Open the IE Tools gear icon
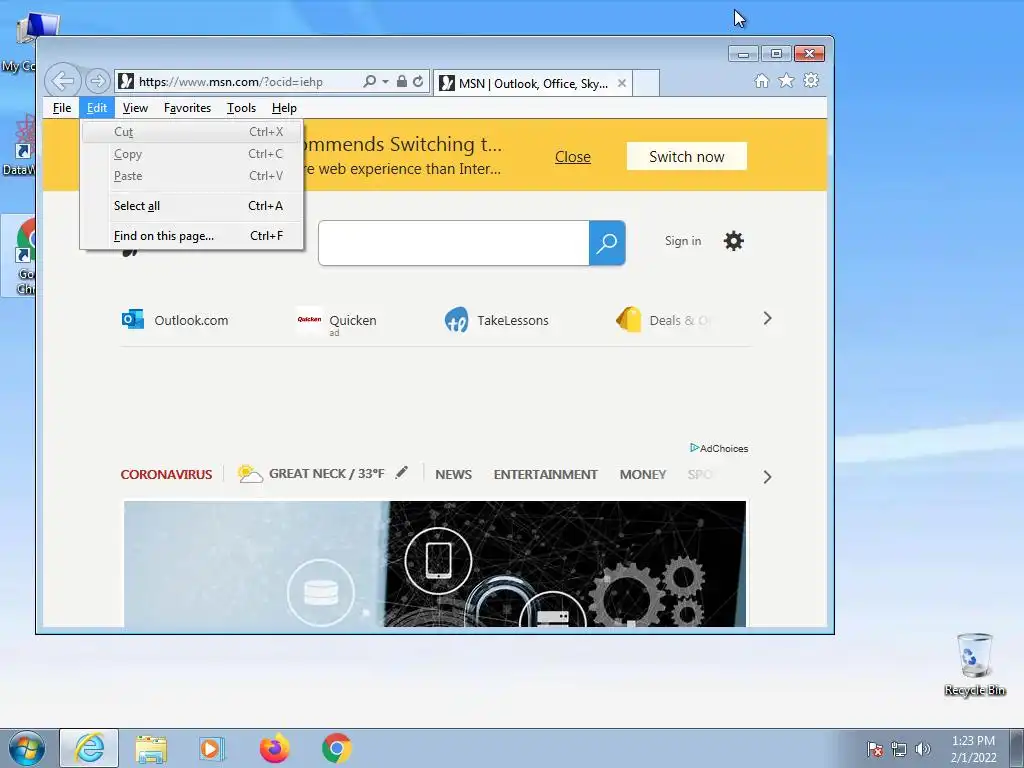The width and height of the screenshot is (1024, 768). point(811,80)
